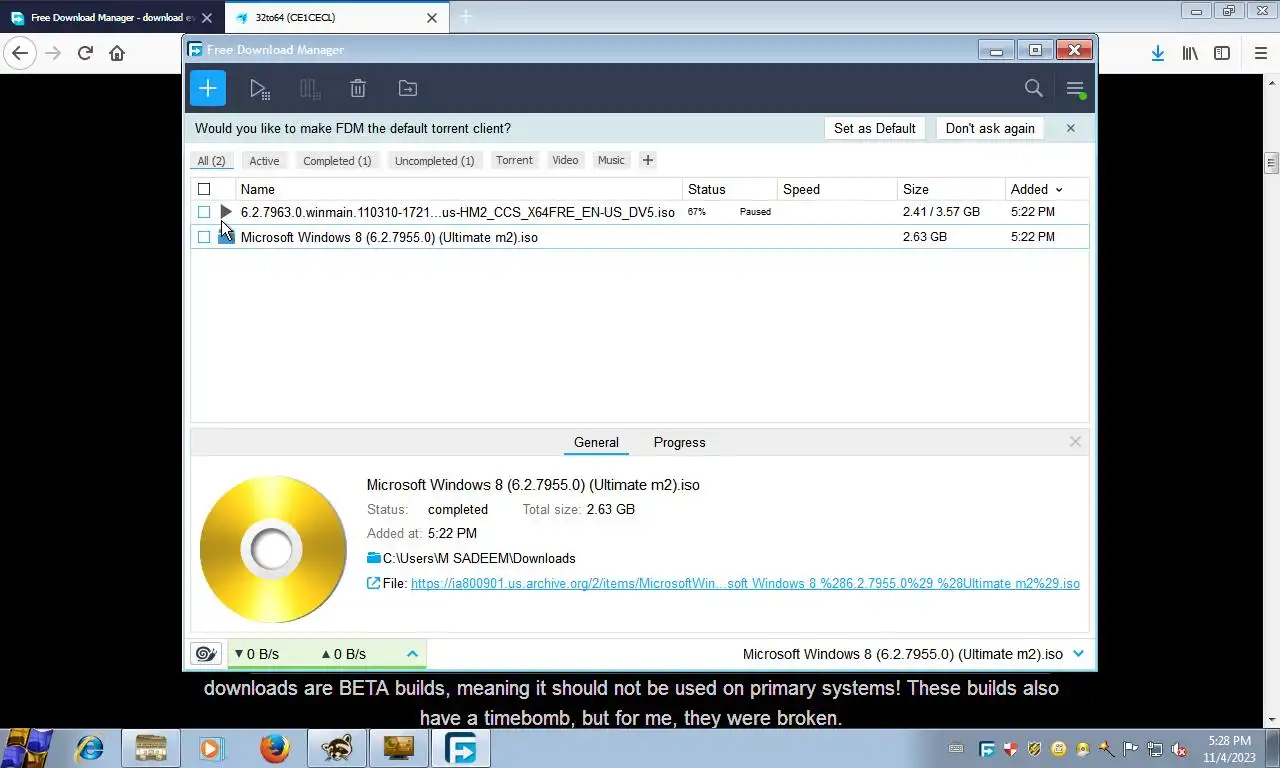Select the Active filter tab
This screenshot has width=1280, height=768.
click(264, 160)
